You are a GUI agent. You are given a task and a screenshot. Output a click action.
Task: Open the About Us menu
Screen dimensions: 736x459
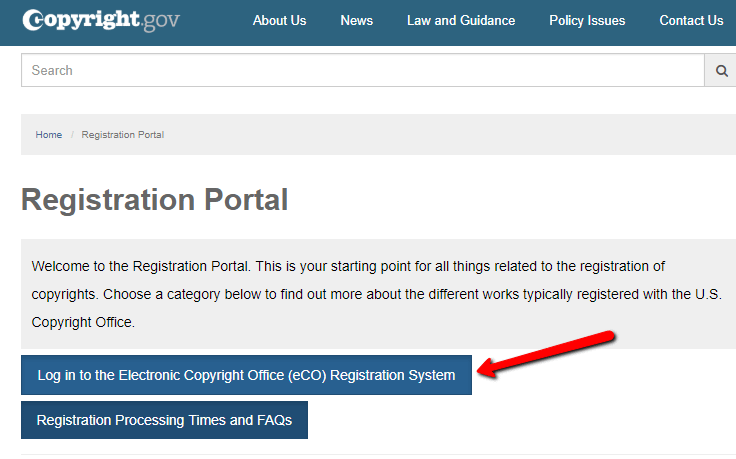279,20
